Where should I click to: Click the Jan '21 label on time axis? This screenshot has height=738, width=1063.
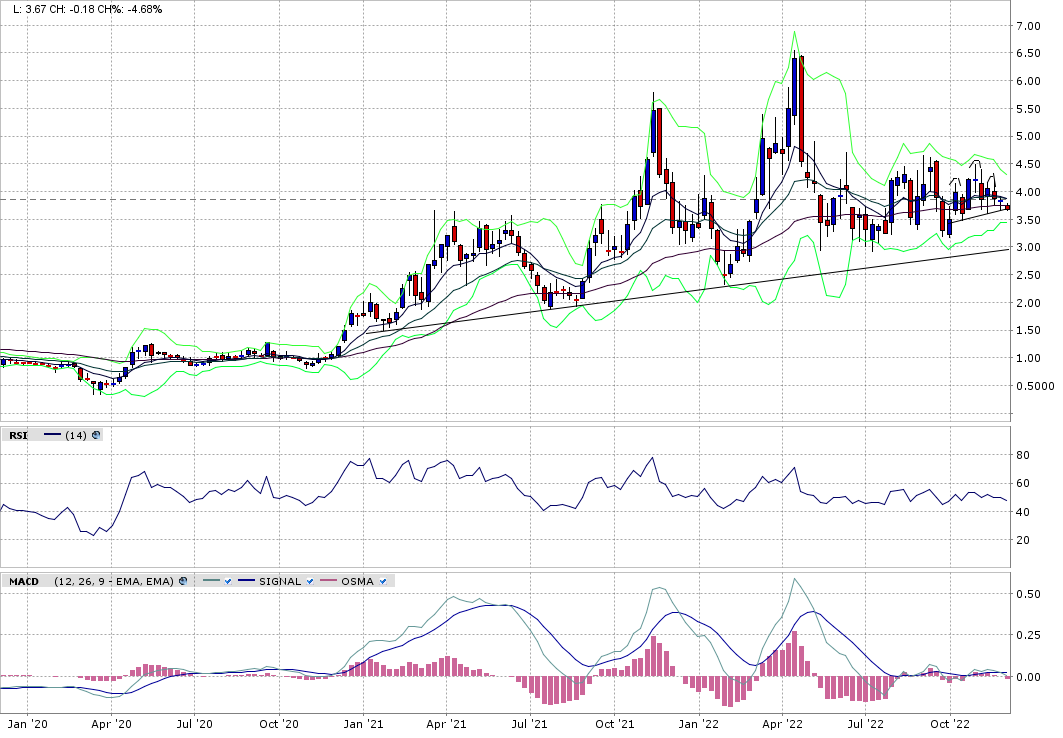366,723
